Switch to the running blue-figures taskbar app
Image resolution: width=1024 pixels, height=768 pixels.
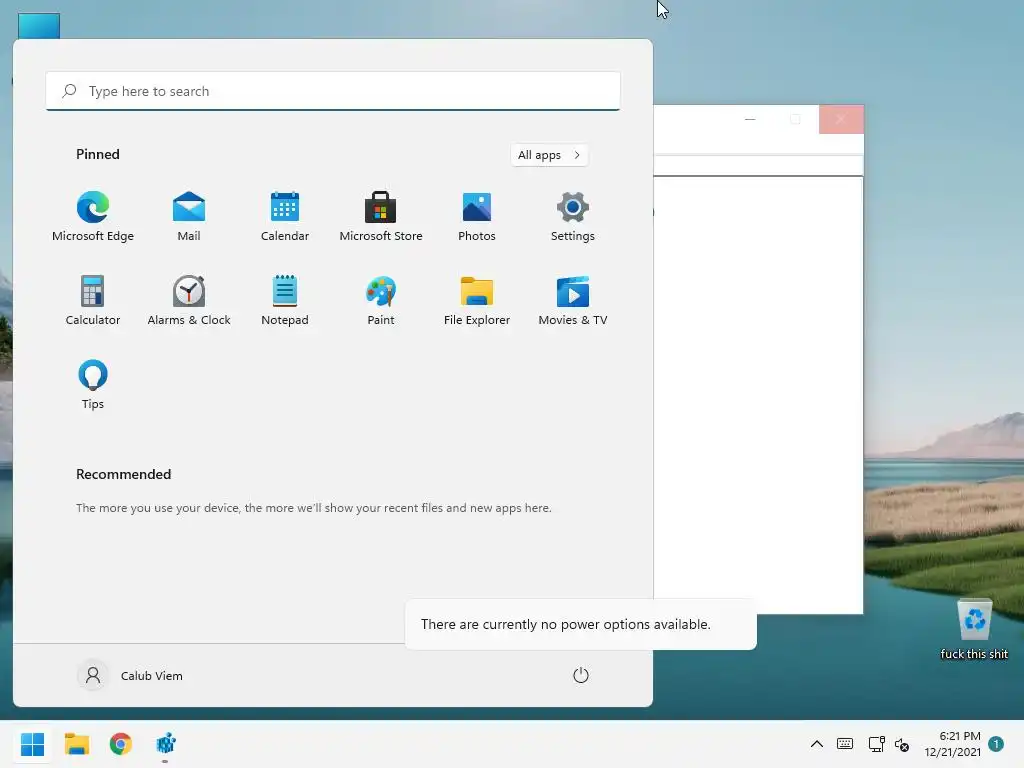tap(166, 744)
